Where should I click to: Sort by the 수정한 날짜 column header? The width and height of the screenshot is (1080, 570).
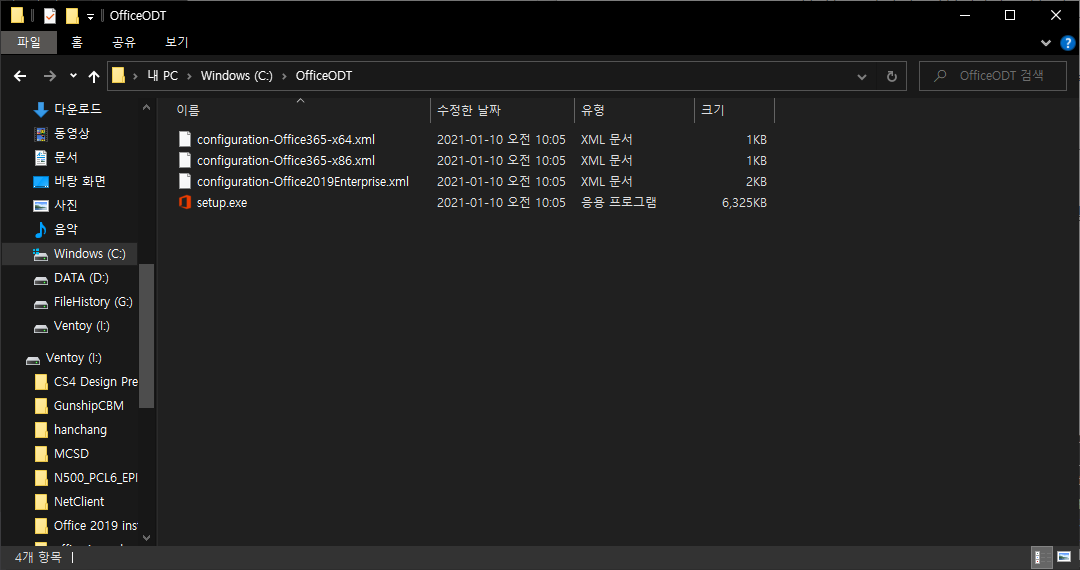tap(503, 110)
